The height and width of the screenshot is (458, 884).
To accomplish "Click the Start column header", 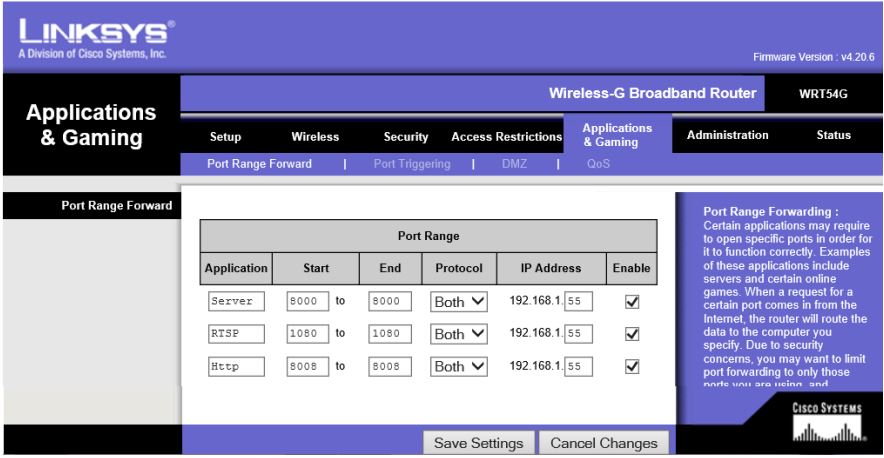I will pyautogui.click(x=316, y=268).
